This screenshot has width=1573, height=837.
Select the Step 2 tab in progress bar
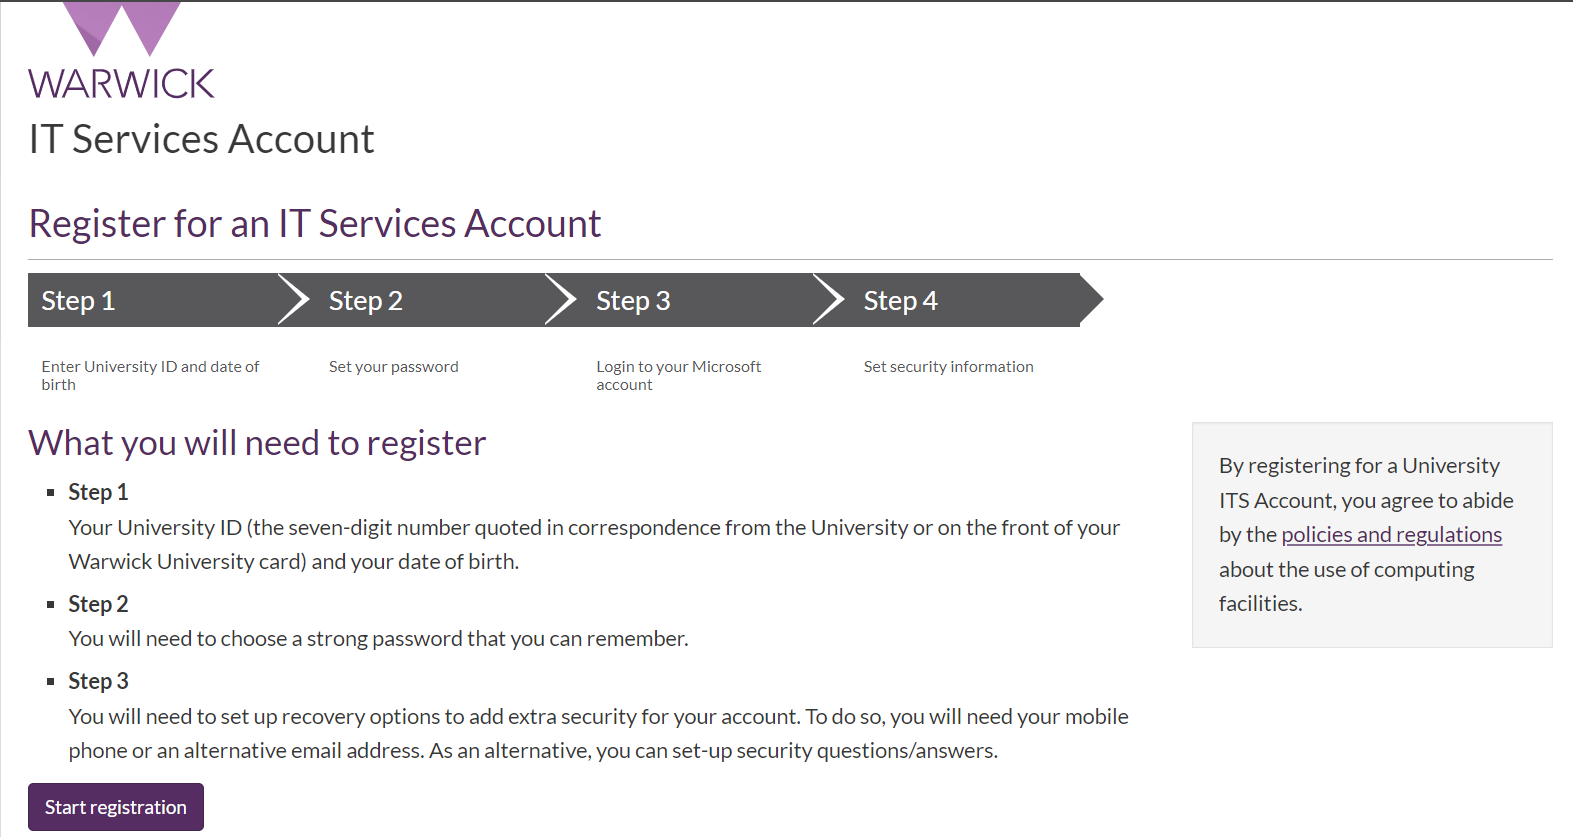(366, 301)
